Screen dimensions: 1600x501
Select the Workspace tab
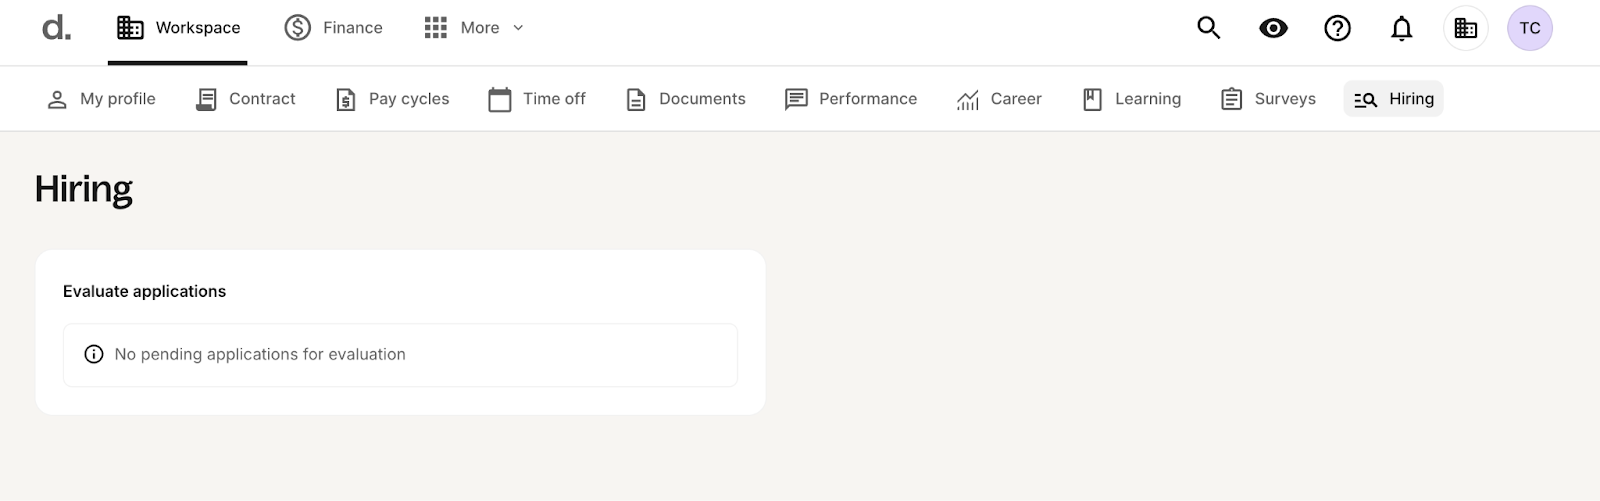click(x=178, y=28)
